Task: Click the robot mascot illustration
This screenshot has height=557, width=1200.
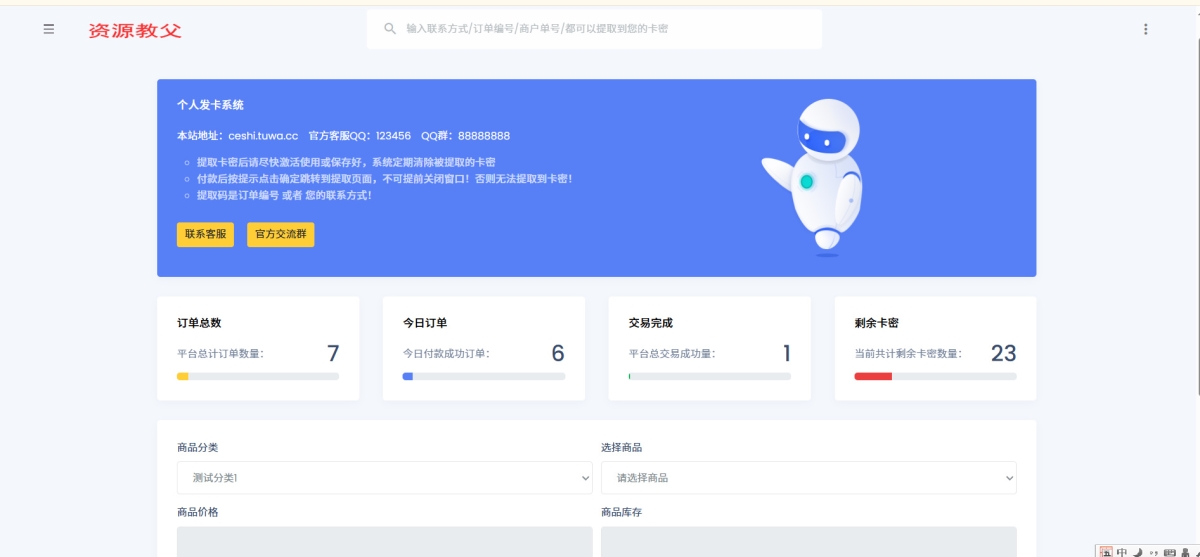Action: [816, 177]
